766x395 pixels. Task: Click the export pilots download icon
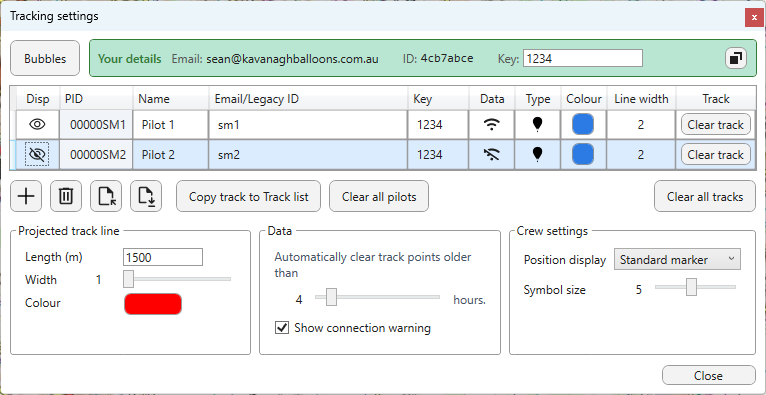click(x=146, y=196)
